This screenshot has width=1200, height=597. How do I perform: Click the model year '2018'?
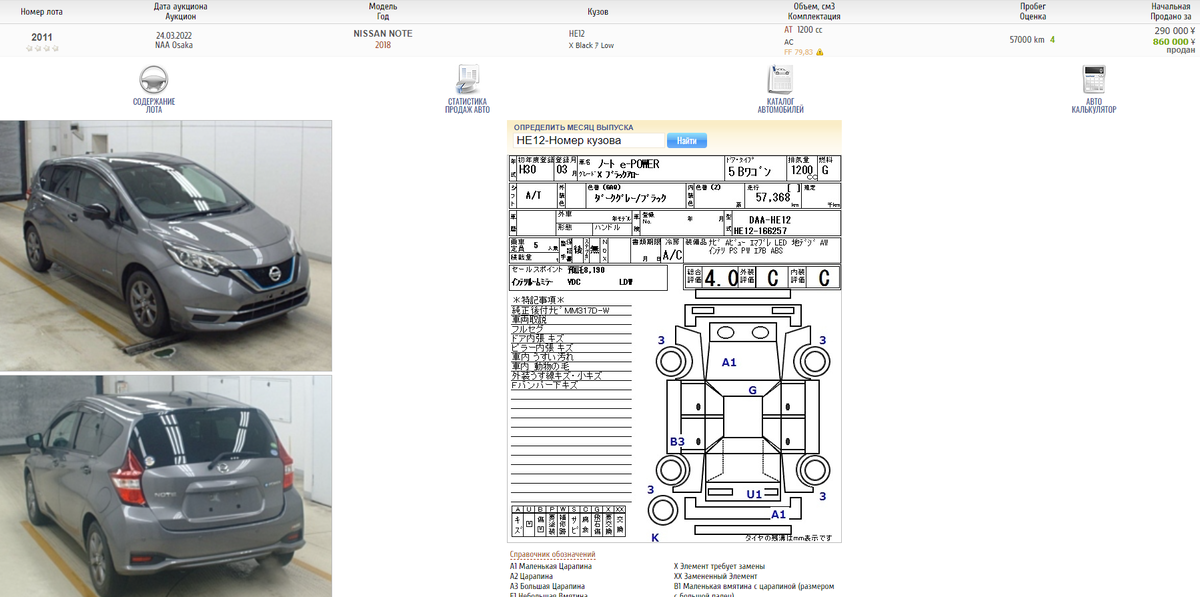tap(383, 45)
